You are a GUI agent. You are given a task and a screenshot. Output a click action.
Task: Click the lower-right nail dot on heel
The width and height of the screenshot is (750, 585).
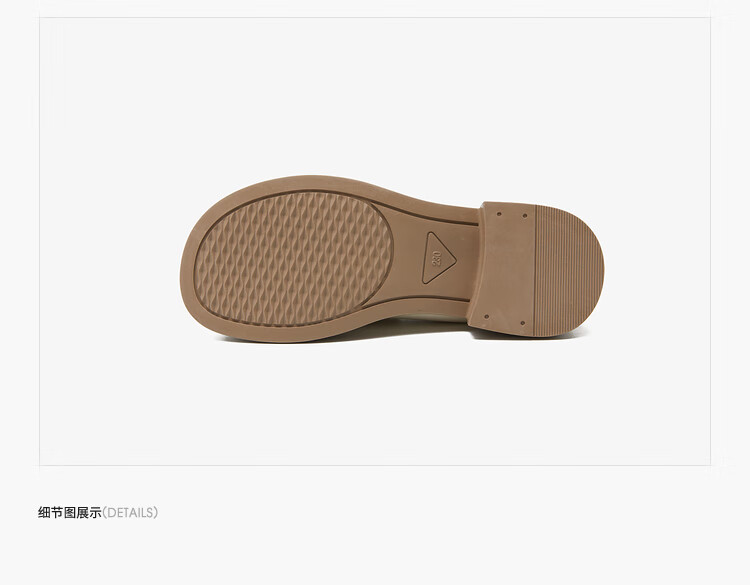tap(522, 323)
